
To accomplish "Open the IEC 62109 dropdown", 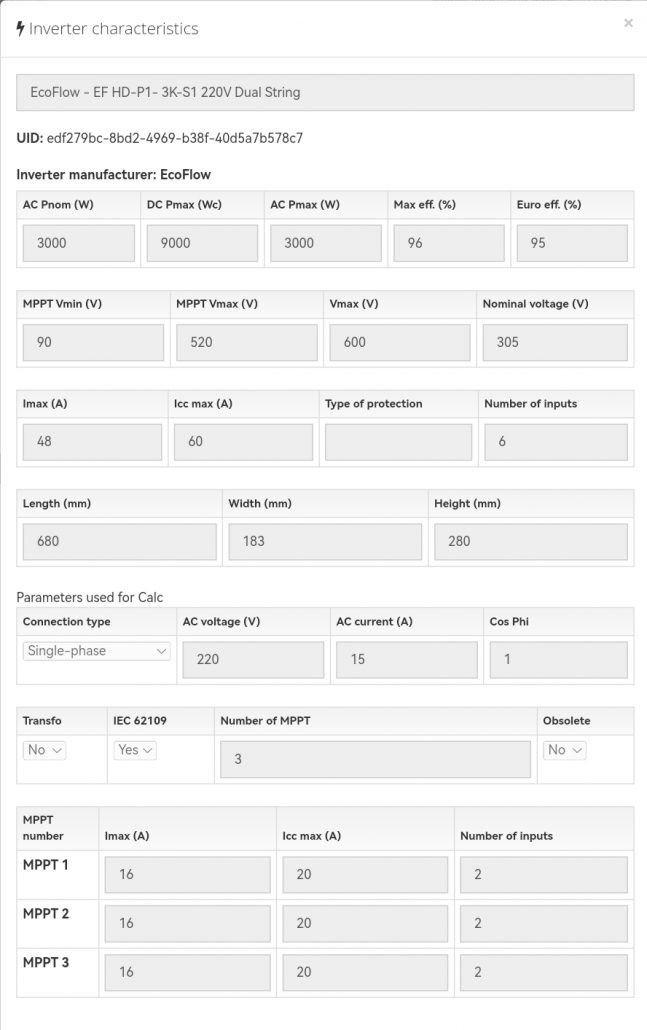I will point(135,750).
